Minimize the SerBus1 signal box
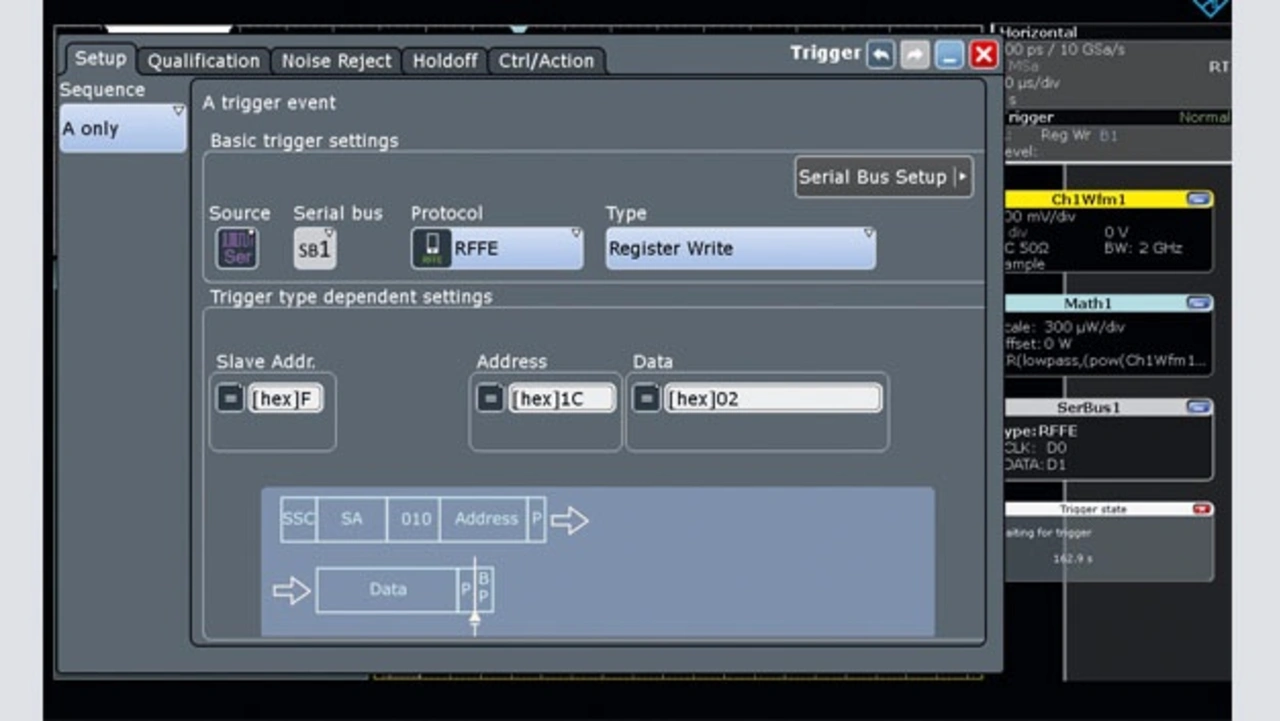1280x721 pixels. [x=1197, y=407]
